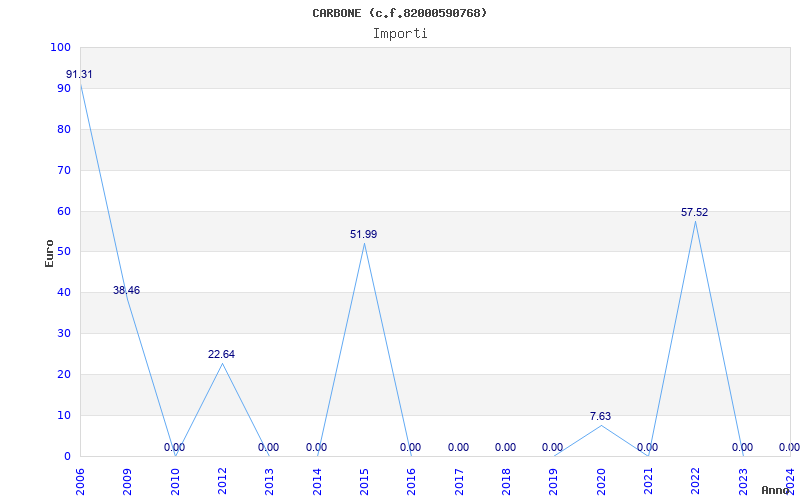Click the 0.00 data label for year 2016
800x500 pixels.
(x=410, y=447)
